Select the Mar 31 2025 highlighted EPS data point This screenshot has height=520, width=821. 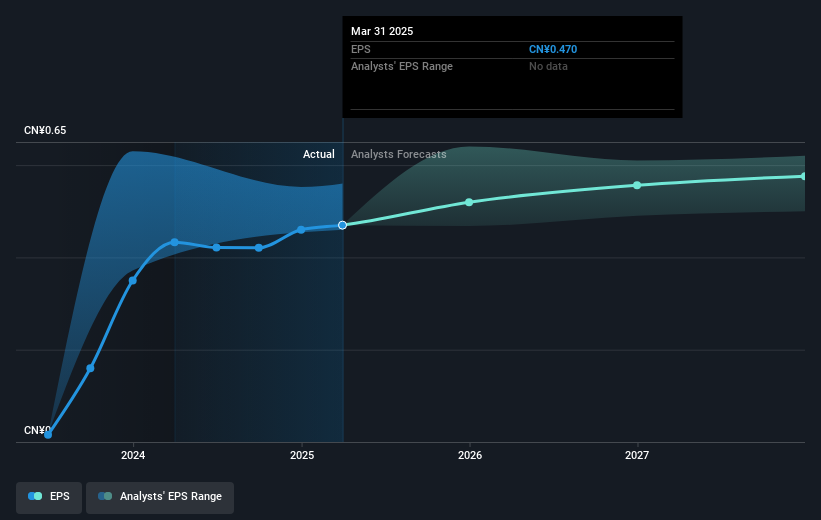click(342, 225)
